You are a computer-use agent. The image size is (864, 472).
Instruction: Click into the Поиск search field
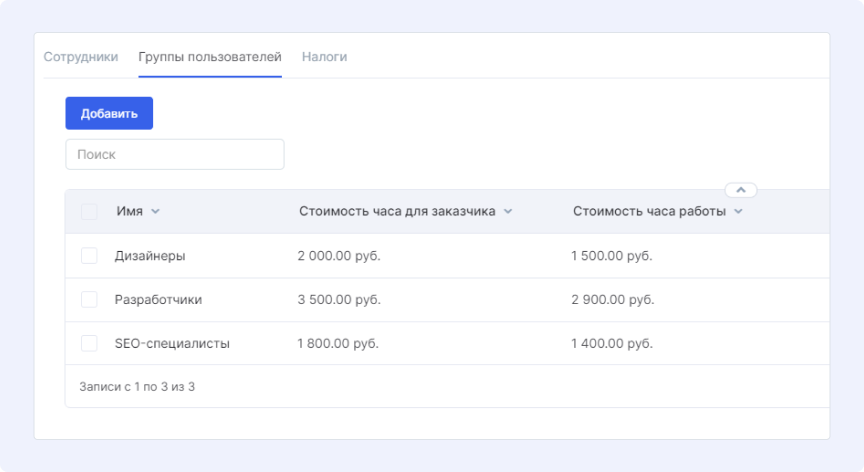click(x=175, y=154)
